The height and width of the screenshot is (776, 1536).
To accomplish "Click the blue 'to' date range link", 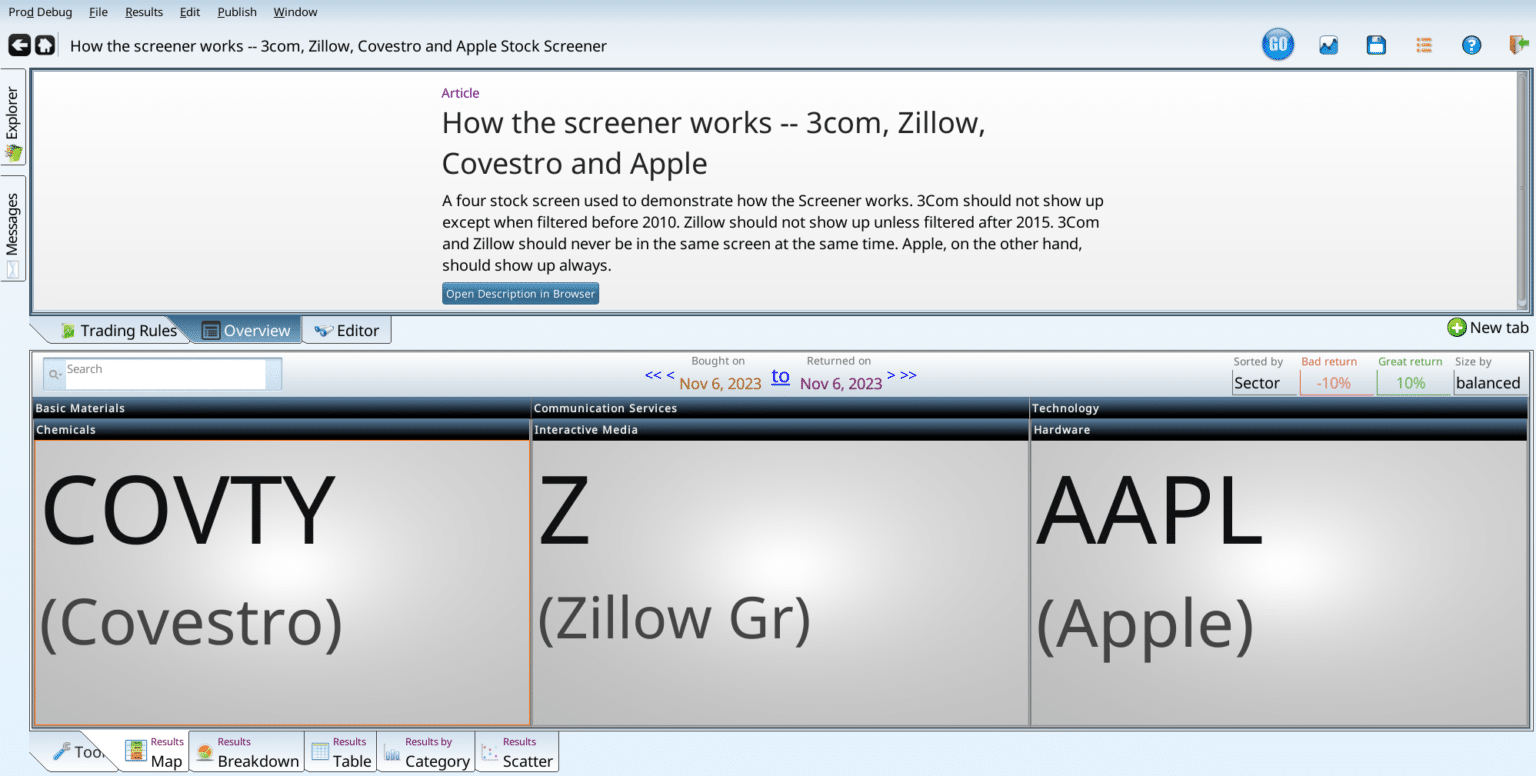I will coord(780,377).
